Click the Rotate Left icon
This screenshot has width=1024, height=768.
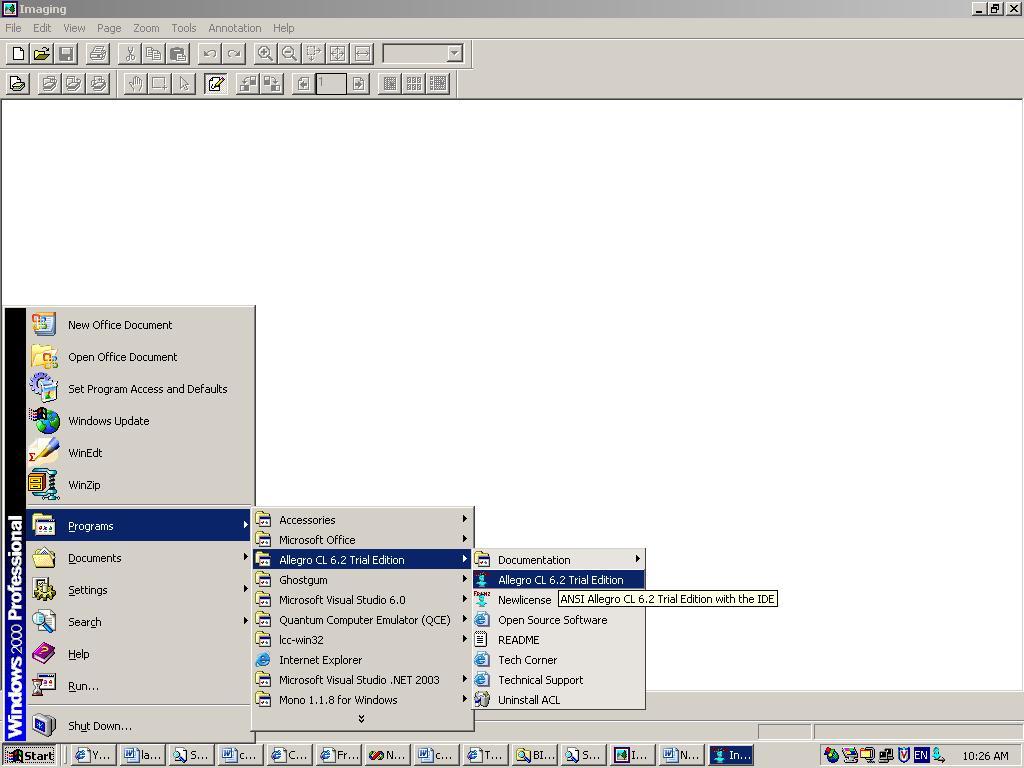[247, 84]
